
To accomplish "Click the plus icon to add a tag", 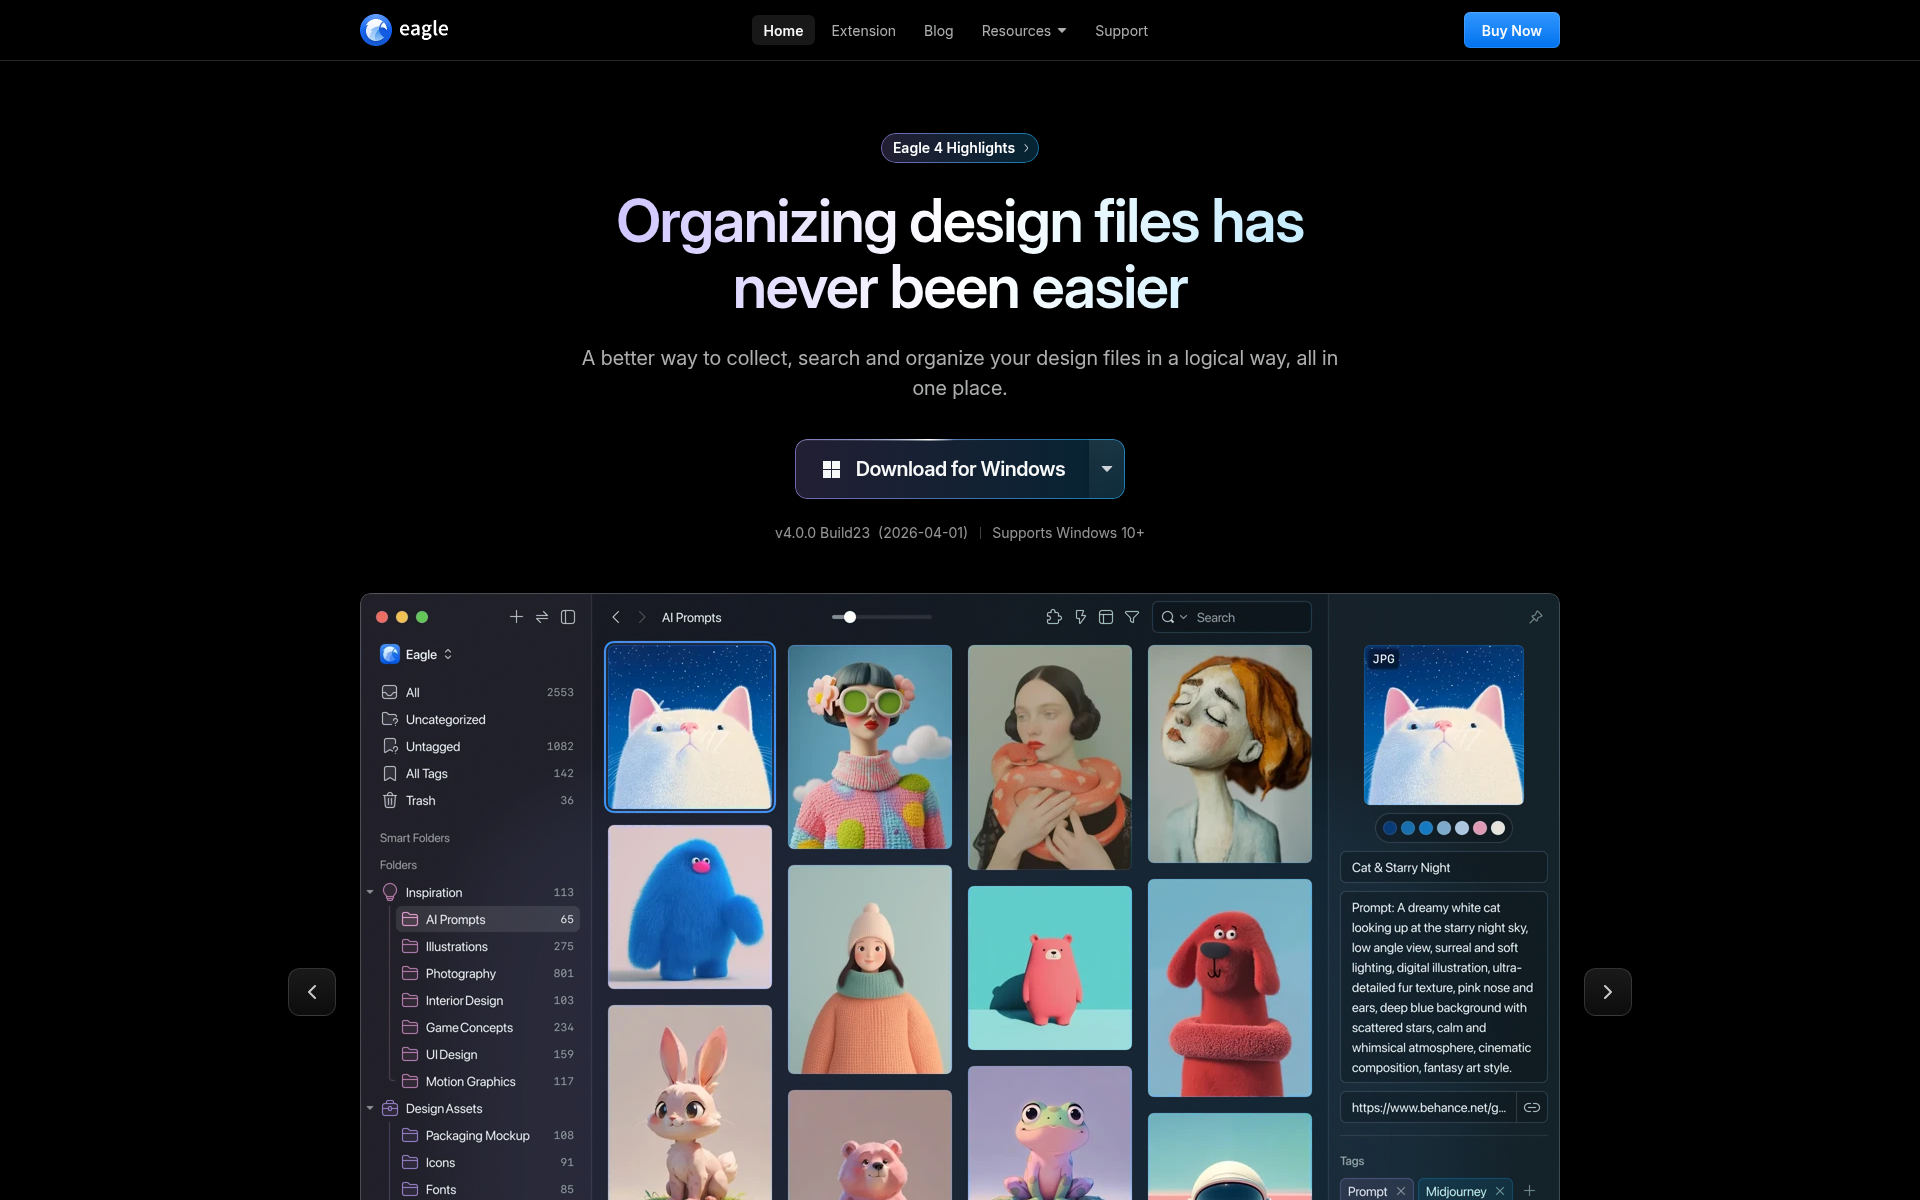I will [1529, 1190].
